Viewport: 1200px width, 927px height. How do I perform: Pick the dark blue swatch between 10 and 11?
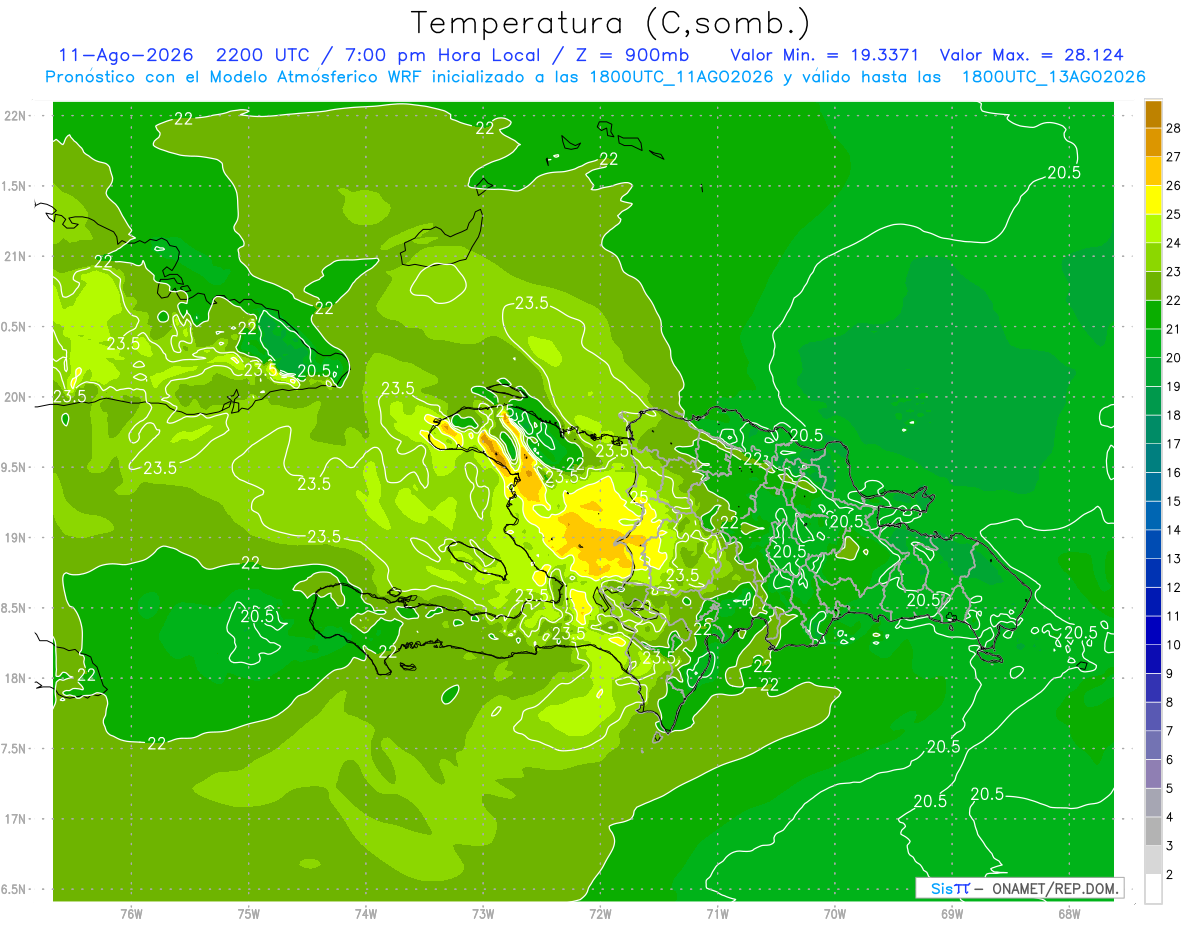tap(1153, 631)
